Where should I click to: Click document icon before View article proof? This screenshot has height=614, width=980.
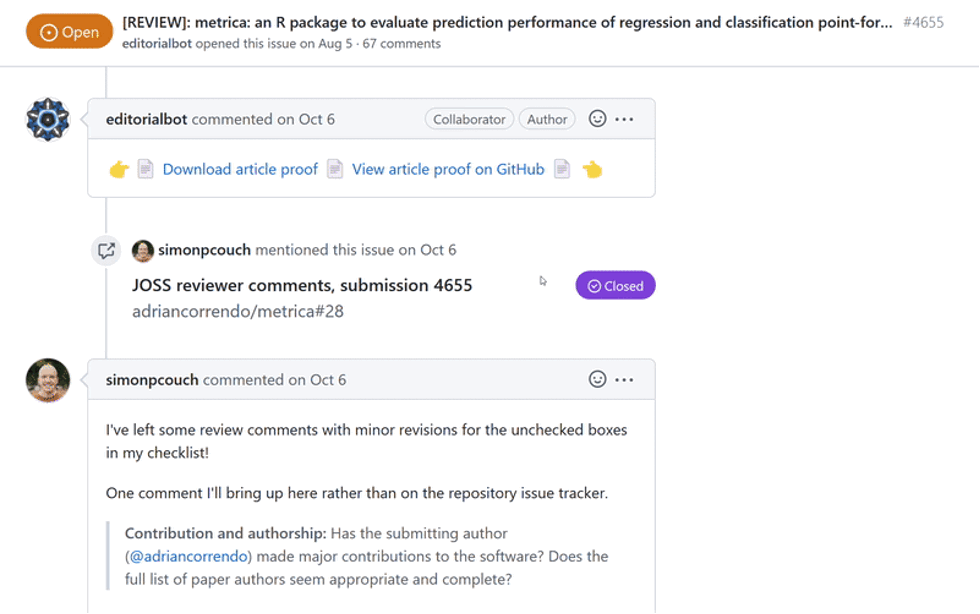(335, 169)
